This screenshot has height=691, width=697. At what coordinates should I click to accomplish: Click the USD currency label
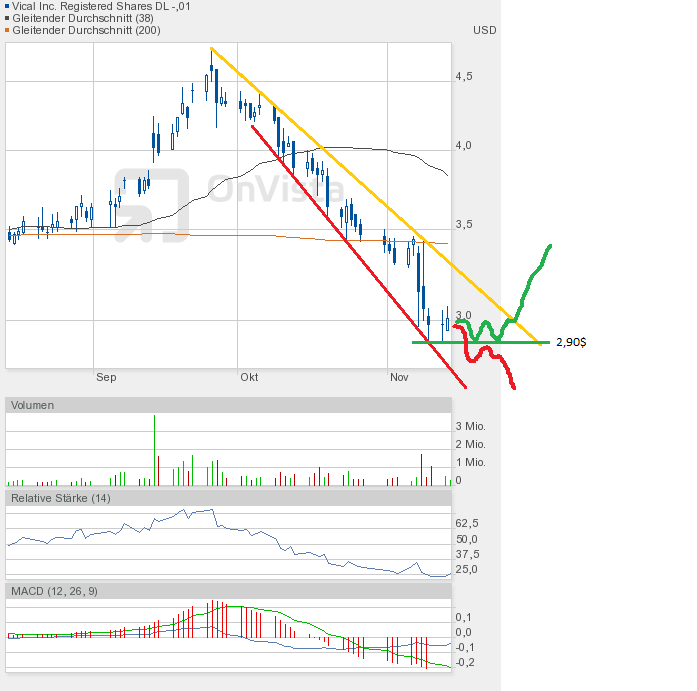pos(484,30)
